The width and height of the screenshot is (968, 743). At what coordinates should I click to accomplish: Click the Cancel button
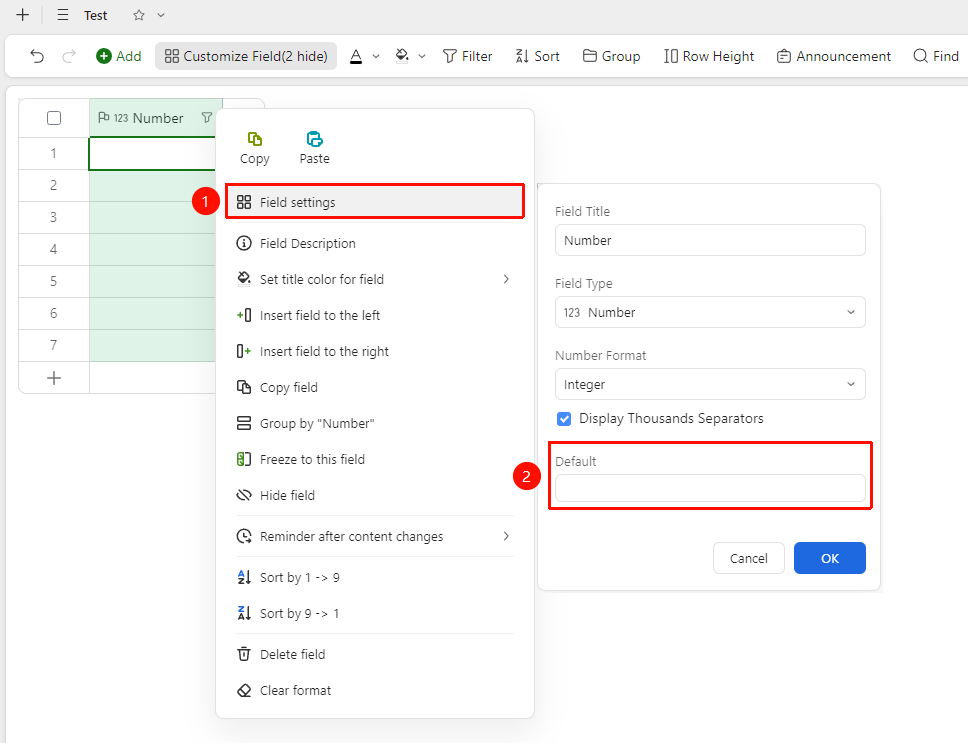point(748,558)
